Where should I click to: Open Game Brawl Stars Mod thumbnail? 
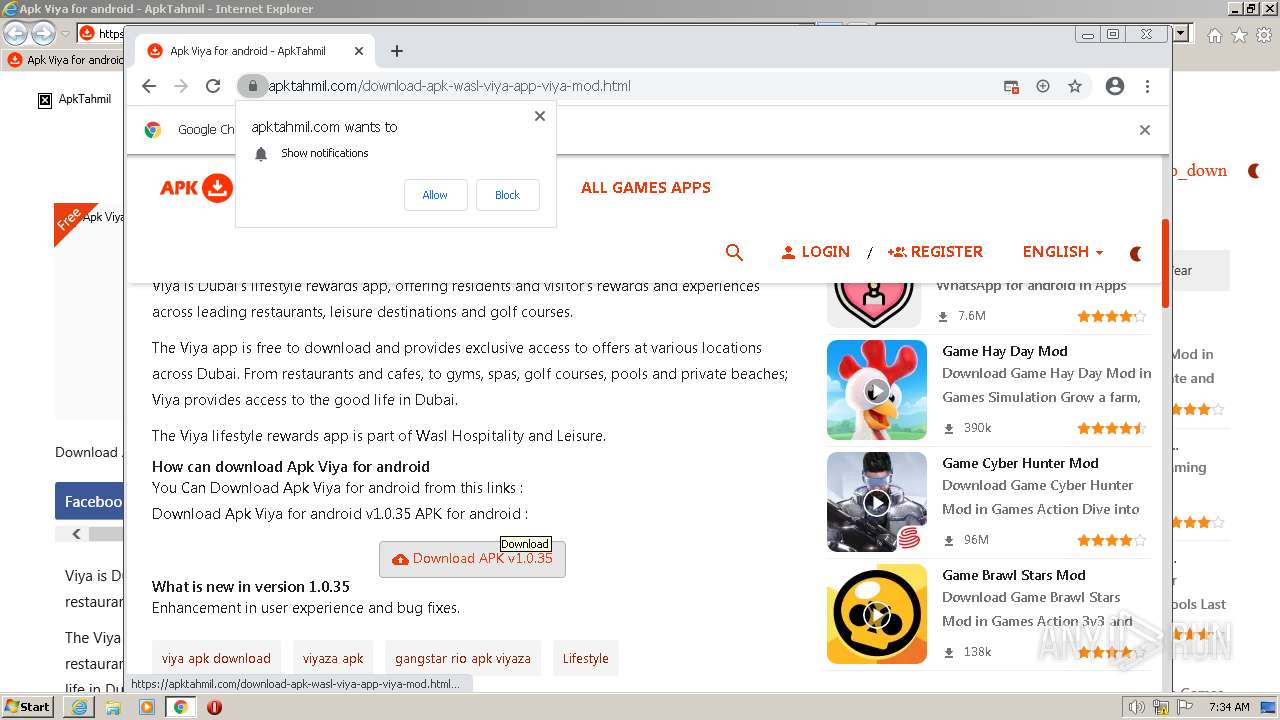(x=877, y=614)
